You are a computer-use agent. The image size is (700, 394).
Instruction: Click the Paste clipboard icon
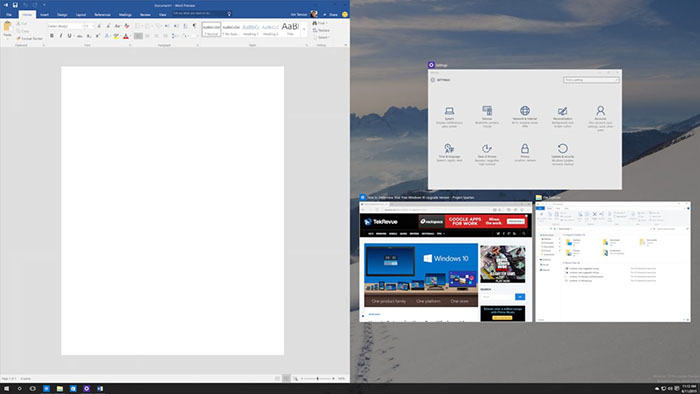pyautogui.click(x=8, y=29)
